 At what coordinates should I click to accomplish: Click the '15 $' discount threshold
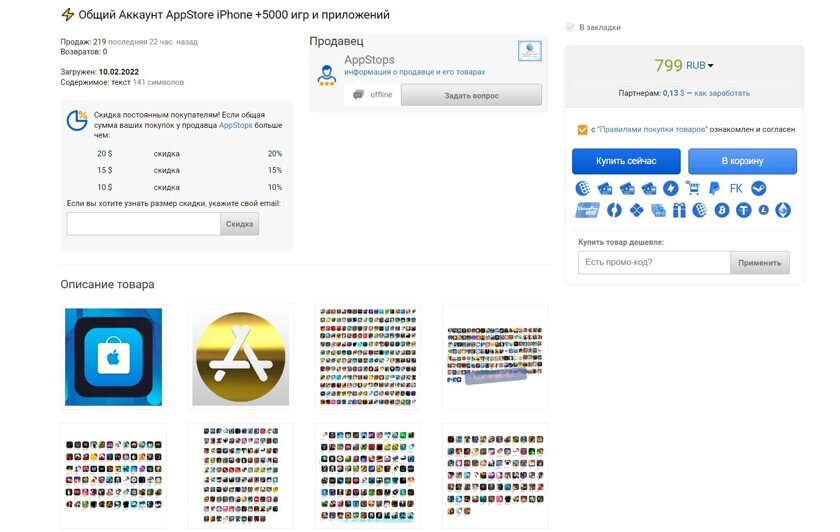(104, 170)
